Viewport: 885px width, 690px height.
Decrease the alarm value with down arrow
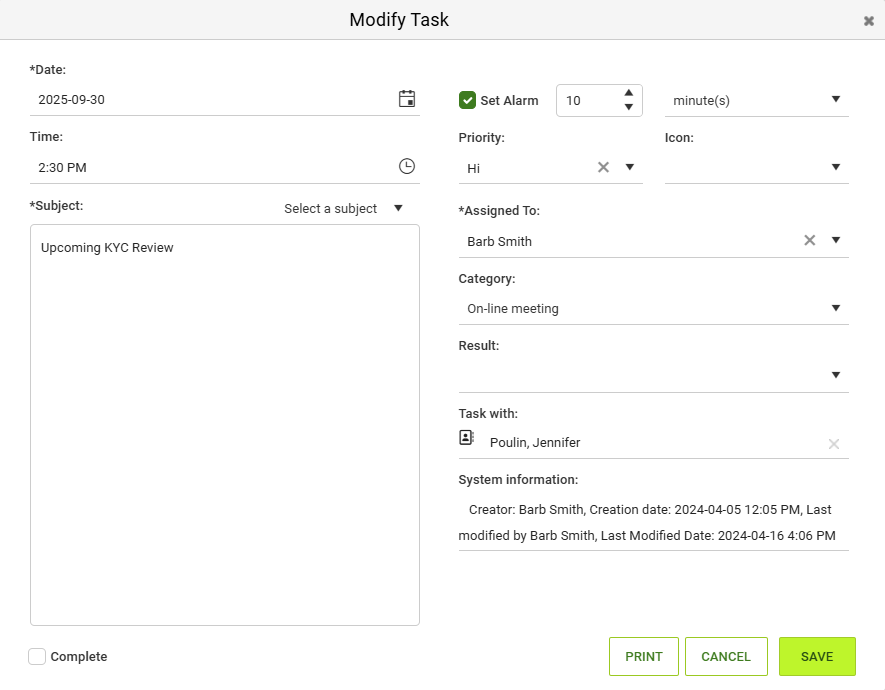[x=629, y=107]
